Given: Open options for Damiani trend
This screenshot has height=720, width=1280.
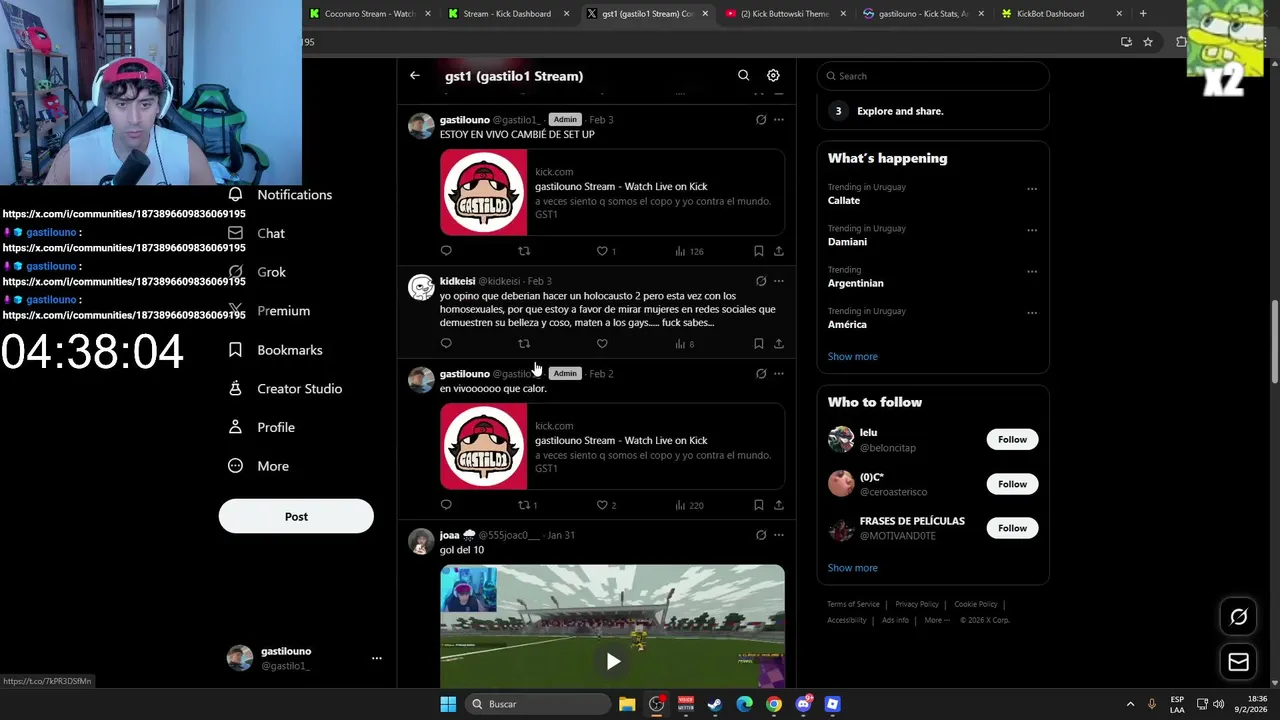Looking at the screenshot, I should pyautogui.click(x=1032, y=230).
